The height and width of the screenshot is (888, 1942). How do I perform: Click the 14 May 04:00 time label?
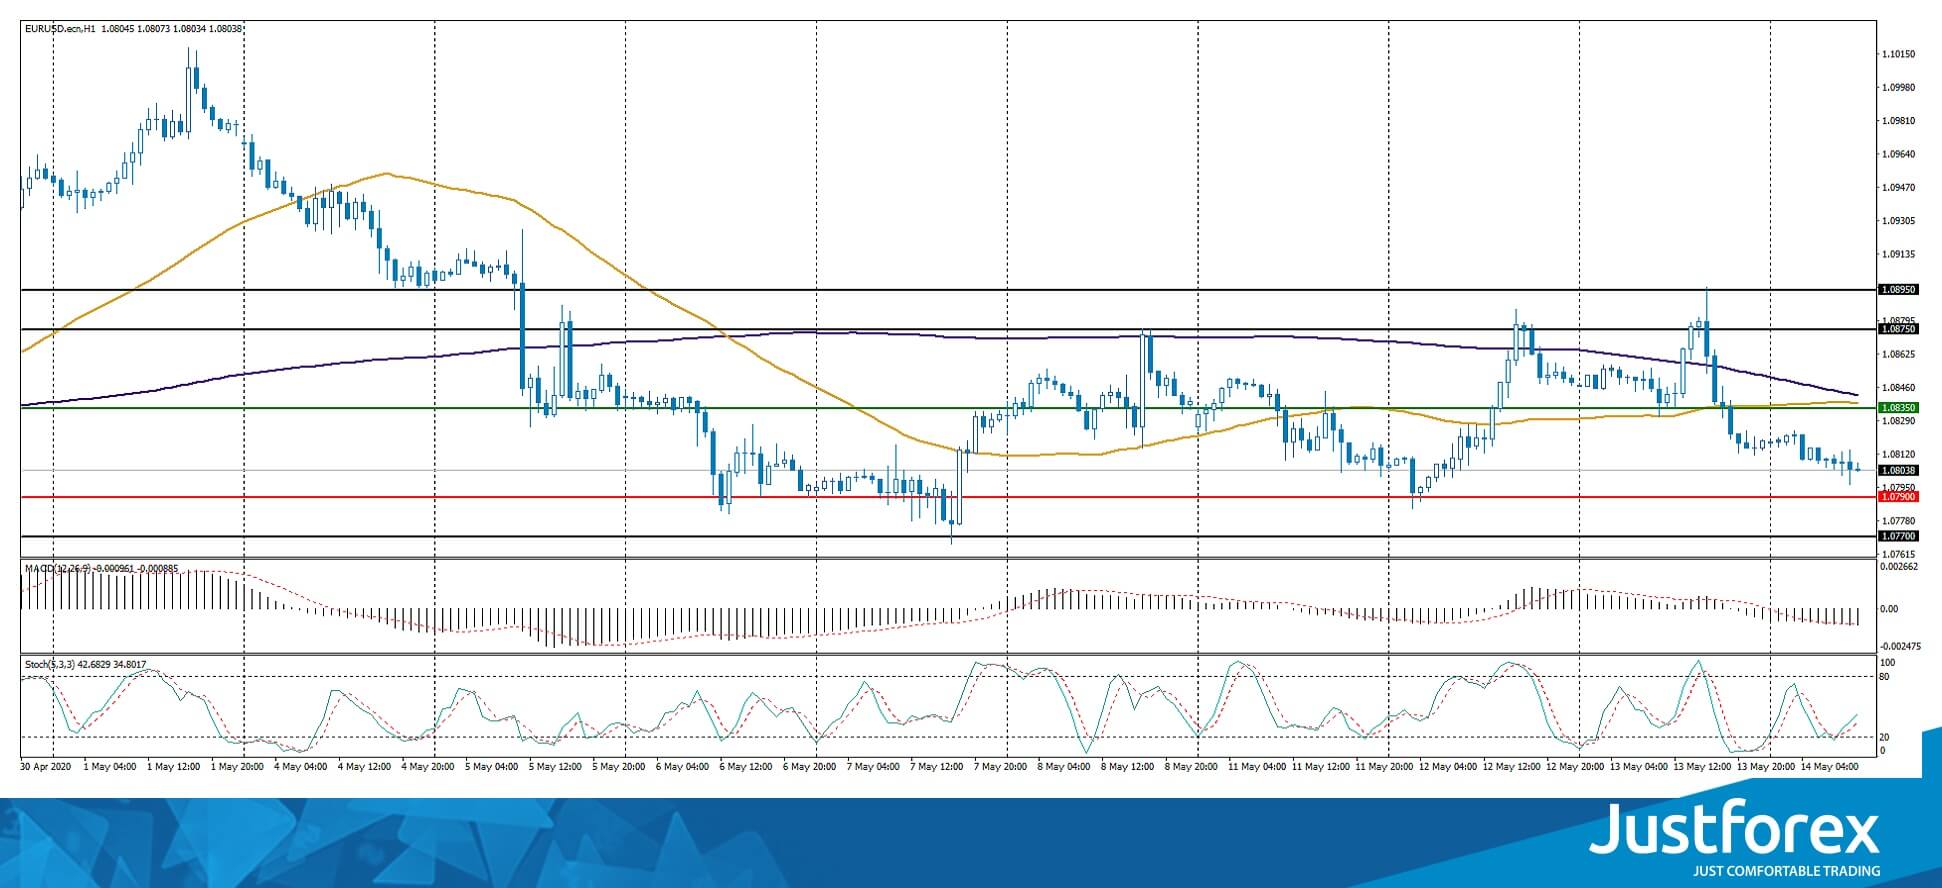pyautogui.click(x=1829, y=767)
